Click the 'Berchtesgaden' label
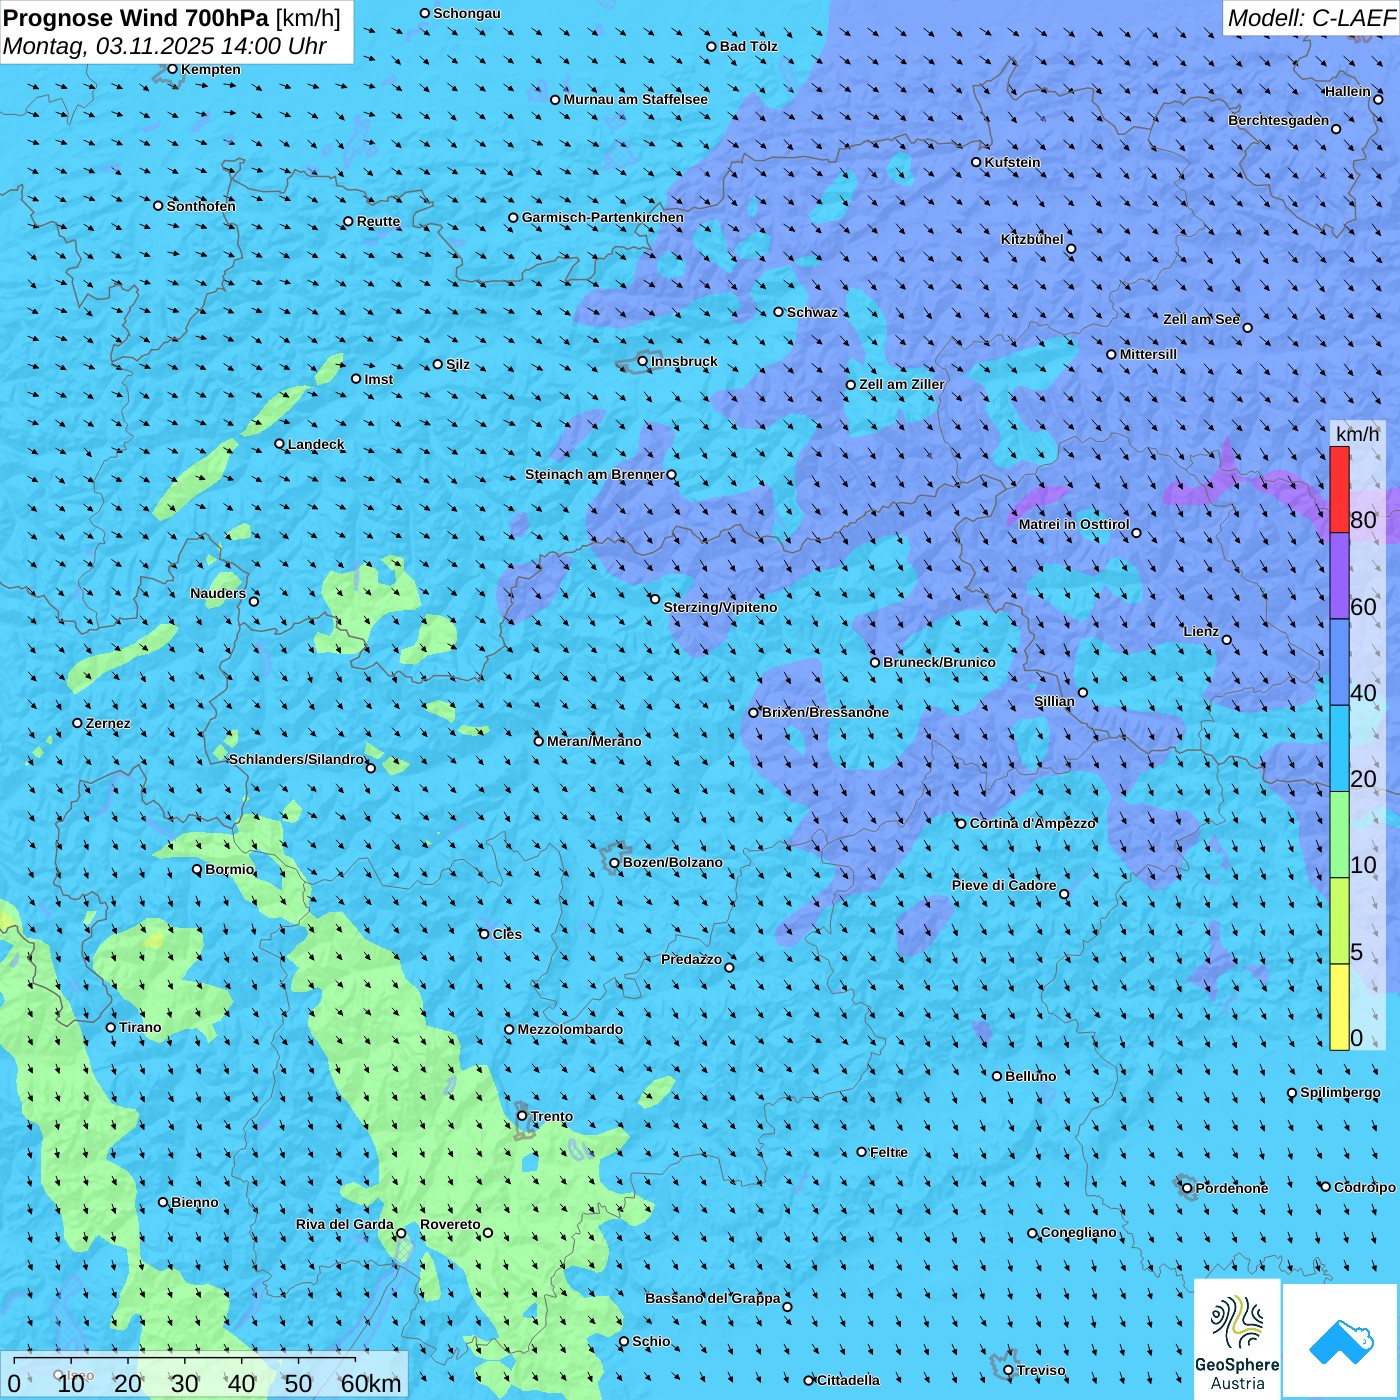The width and height of the screenshot is (1400, 1400). (1279, 120)
